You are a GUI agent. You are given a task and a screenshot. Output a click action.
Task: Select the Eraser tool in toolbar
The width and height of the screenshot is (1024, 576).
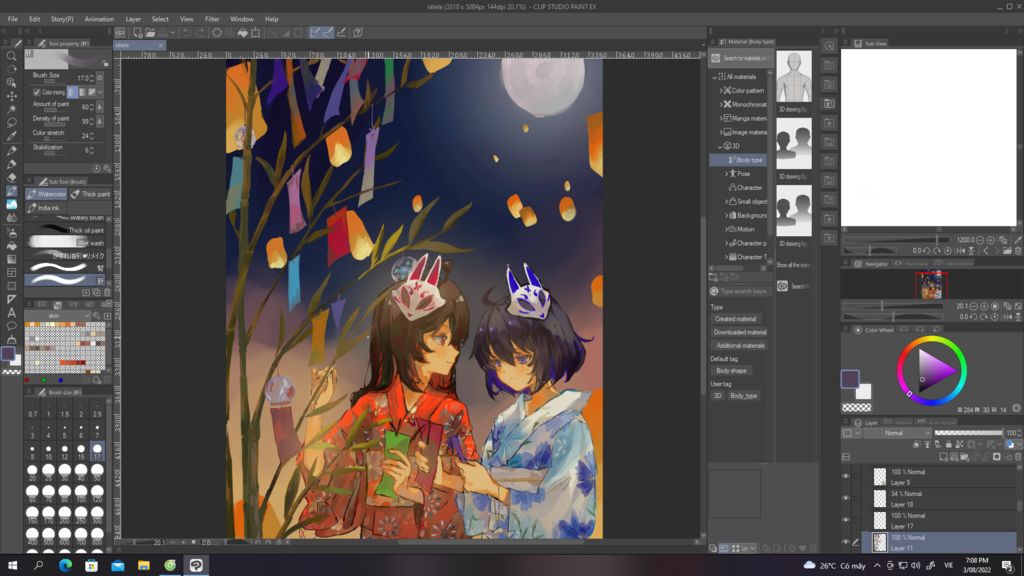11,178
